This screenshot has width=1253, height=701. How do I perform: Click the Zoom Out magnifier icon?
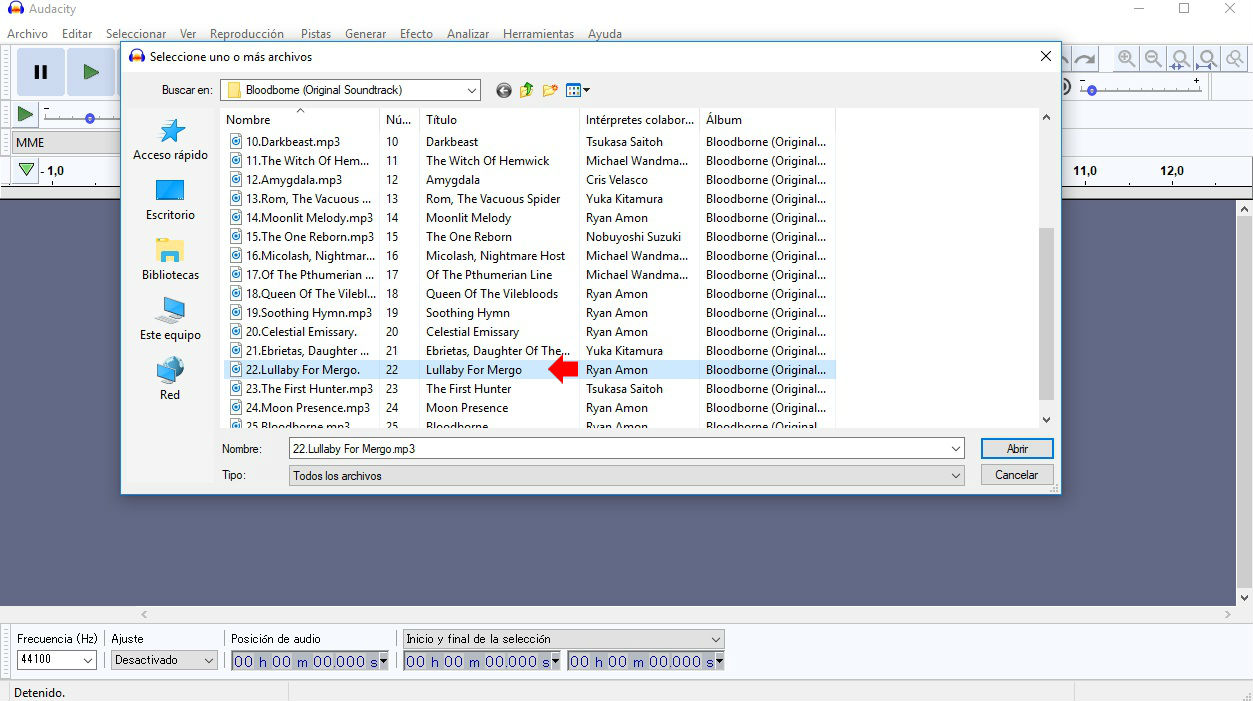click(x=1153, y=59)
